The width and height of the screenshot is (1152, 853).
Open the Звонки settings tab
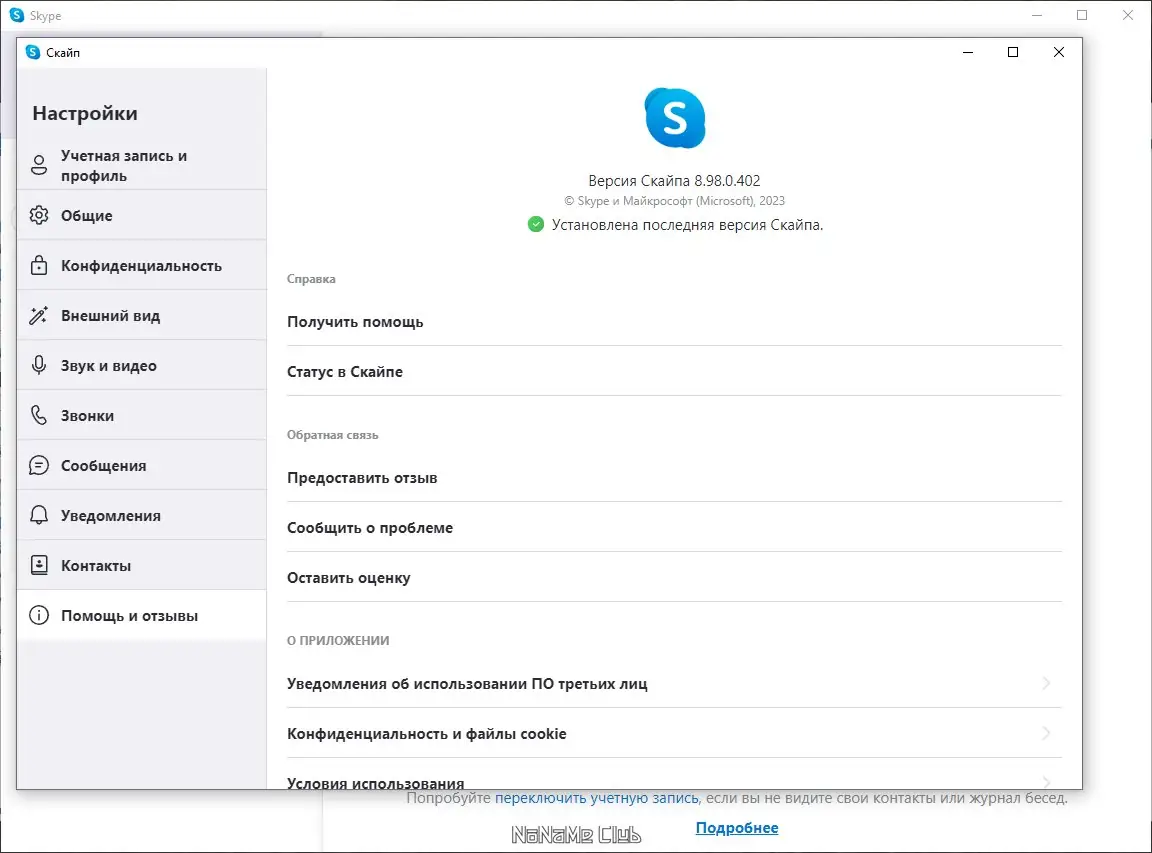click(x=142, y=415)
